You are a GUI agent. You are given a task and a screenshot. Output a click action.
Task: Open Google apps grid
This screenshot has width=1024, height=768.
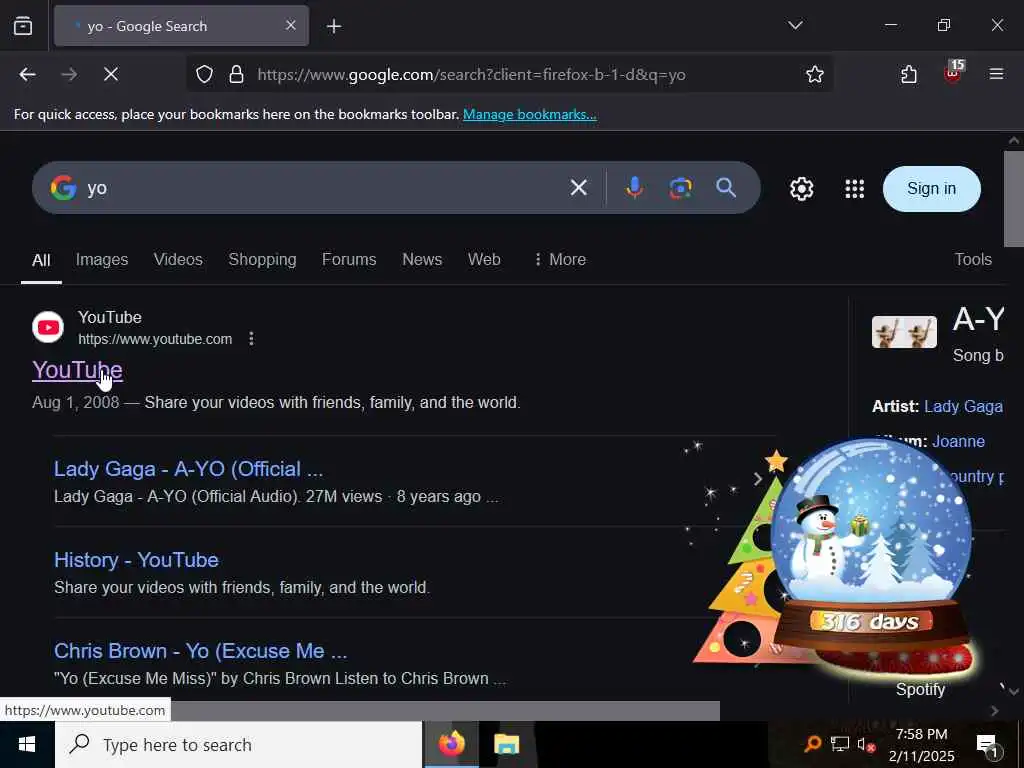[854, 189]
